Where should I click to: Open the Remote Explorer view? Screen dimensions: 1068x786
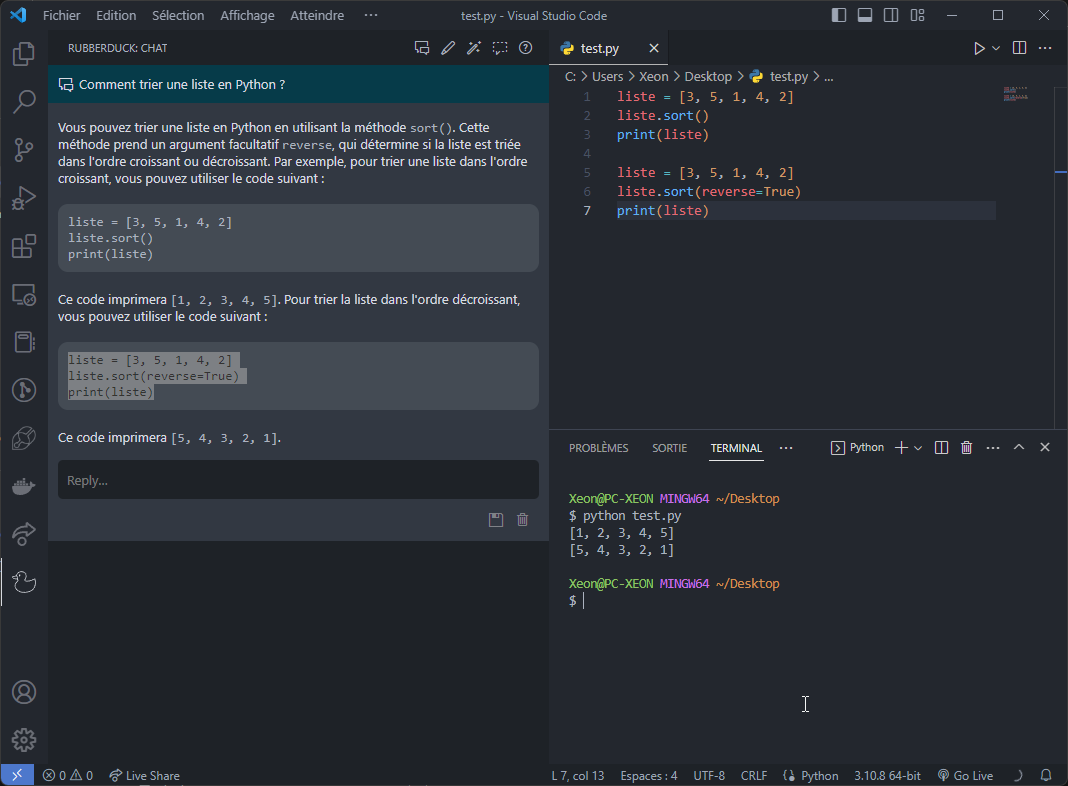[x=24, y=294]
